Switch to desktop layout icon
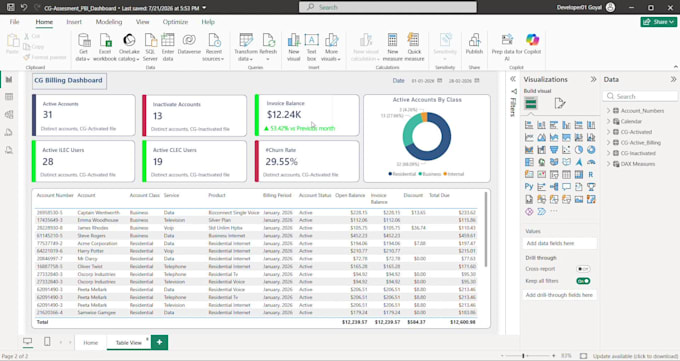 coord(27,342)
